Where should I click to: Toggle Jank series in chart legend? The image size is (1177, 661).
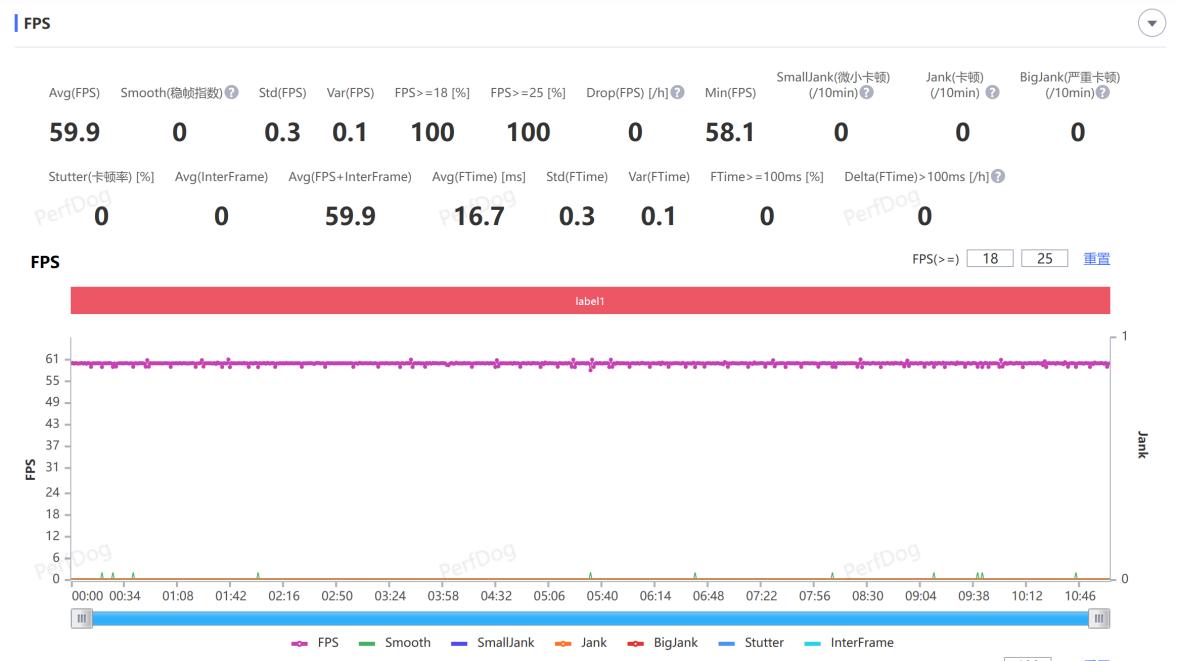pos(581,643)
